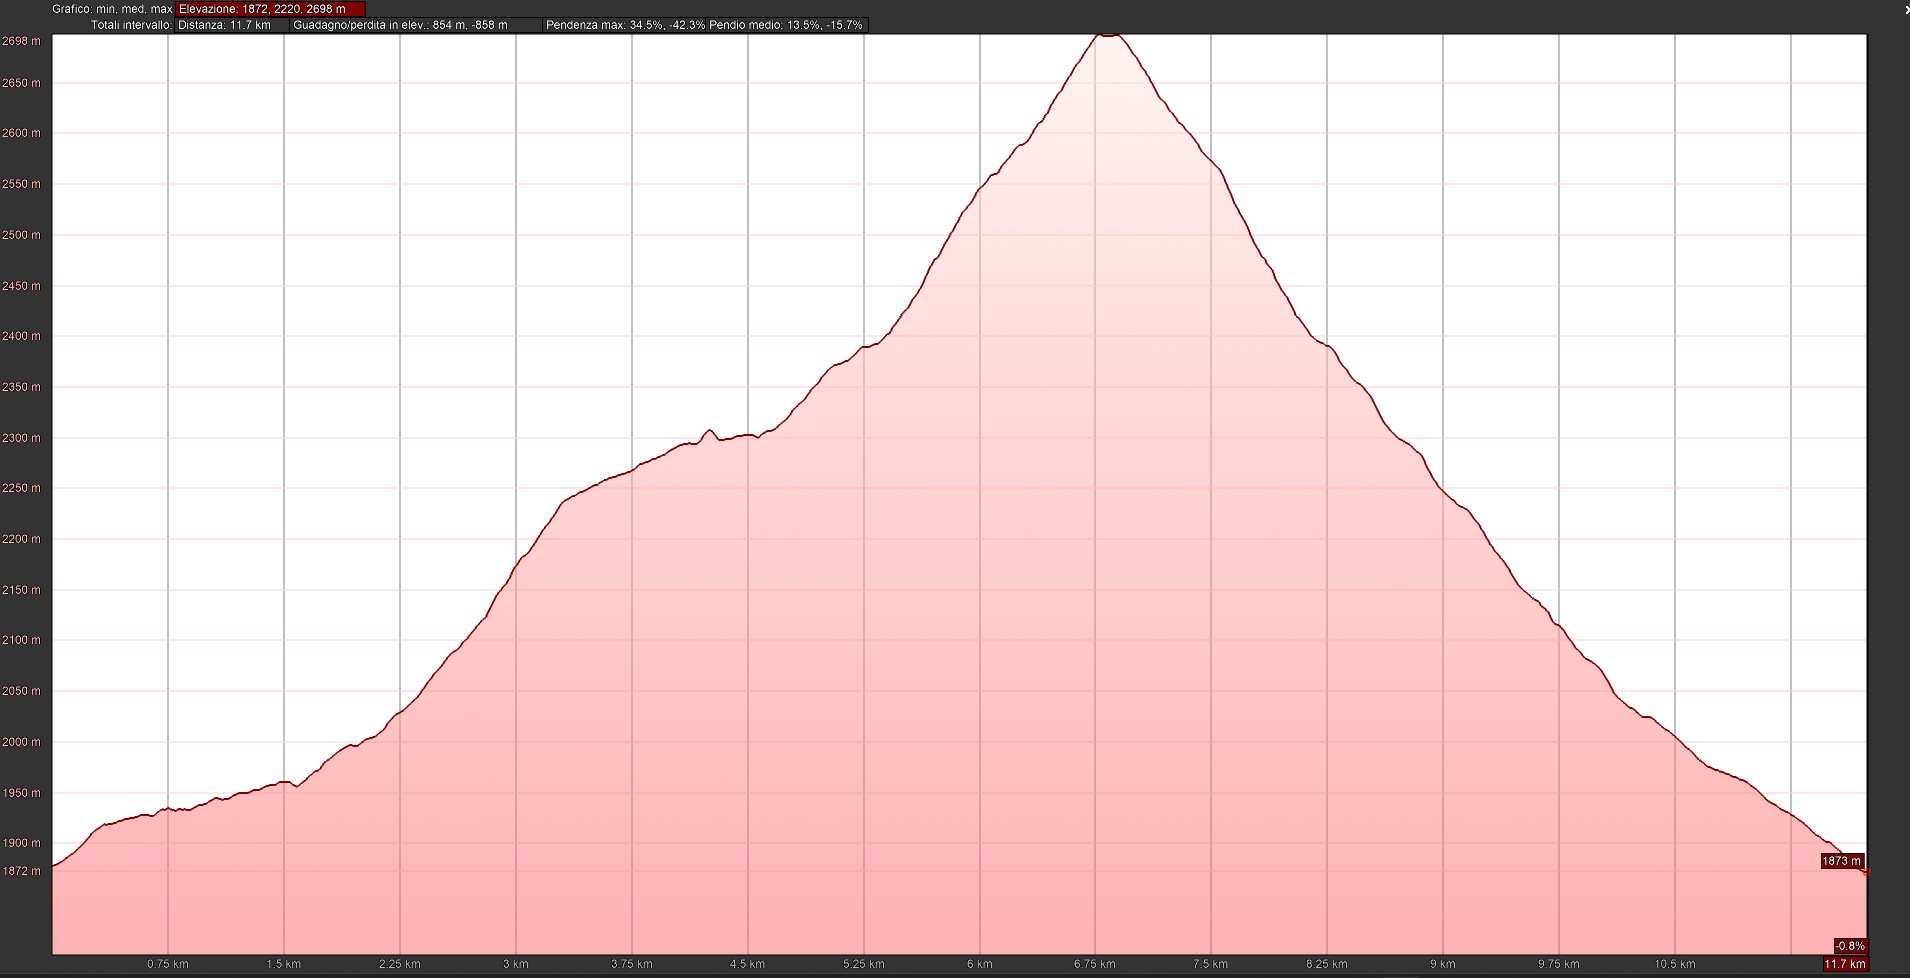Click the Distanza 11.7 km field
Screen dimensions: 1910x978
tap(231, 25)
